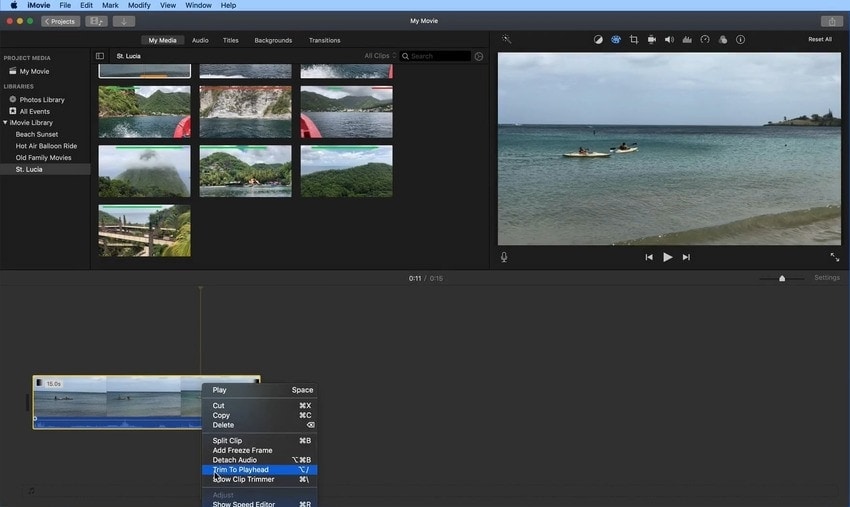Image resolution: width=850 pixels, height=507 pixels.
Task: Select the cropping tool
Action: 634,40
